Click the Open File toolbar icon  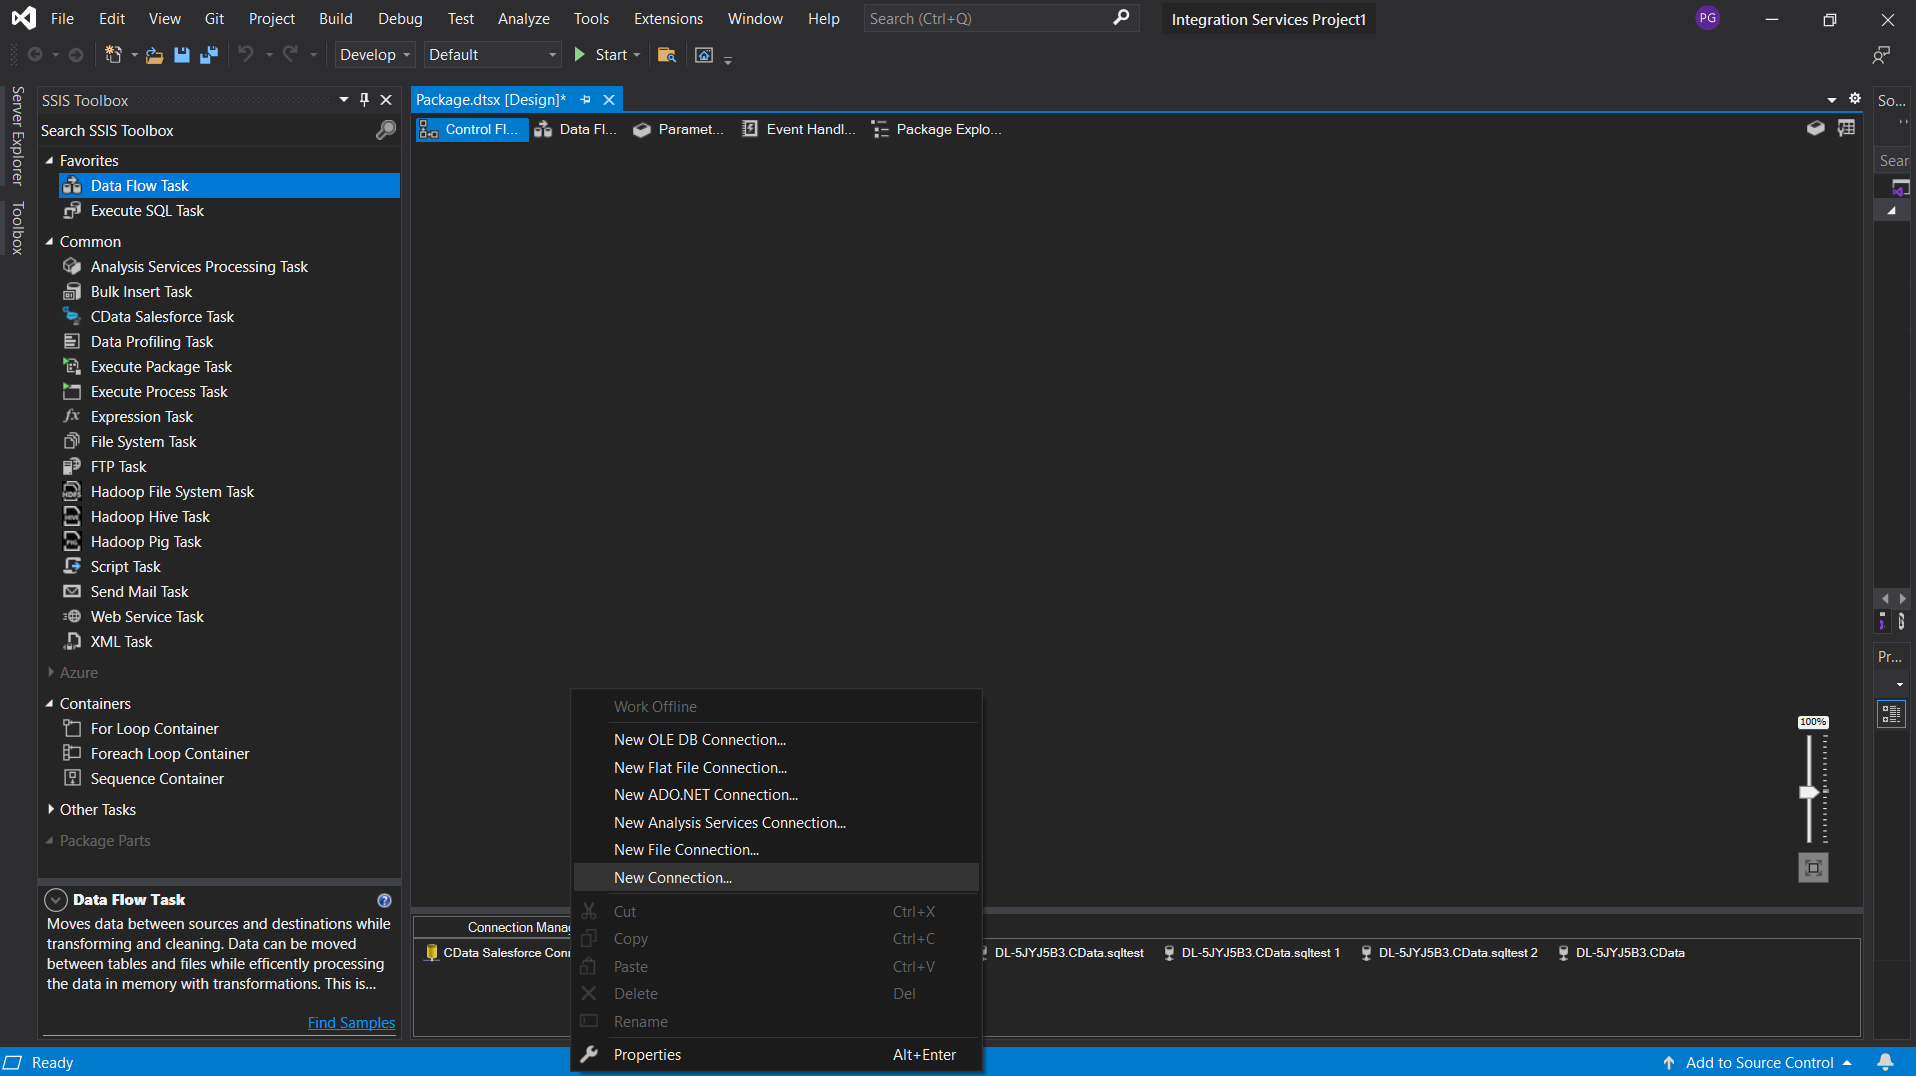[x=154, y=55]
